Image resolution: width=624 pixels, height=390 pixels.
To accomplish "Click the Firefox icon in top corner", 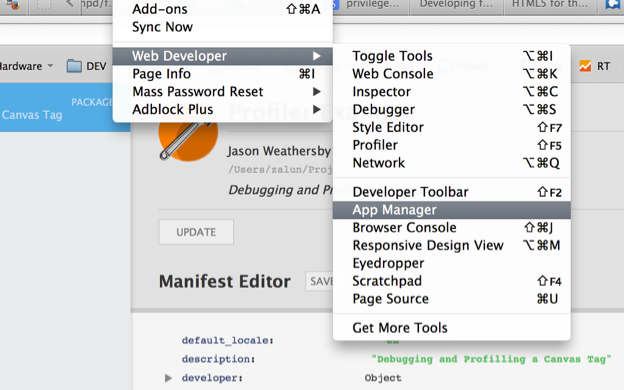I will point(13,5).
